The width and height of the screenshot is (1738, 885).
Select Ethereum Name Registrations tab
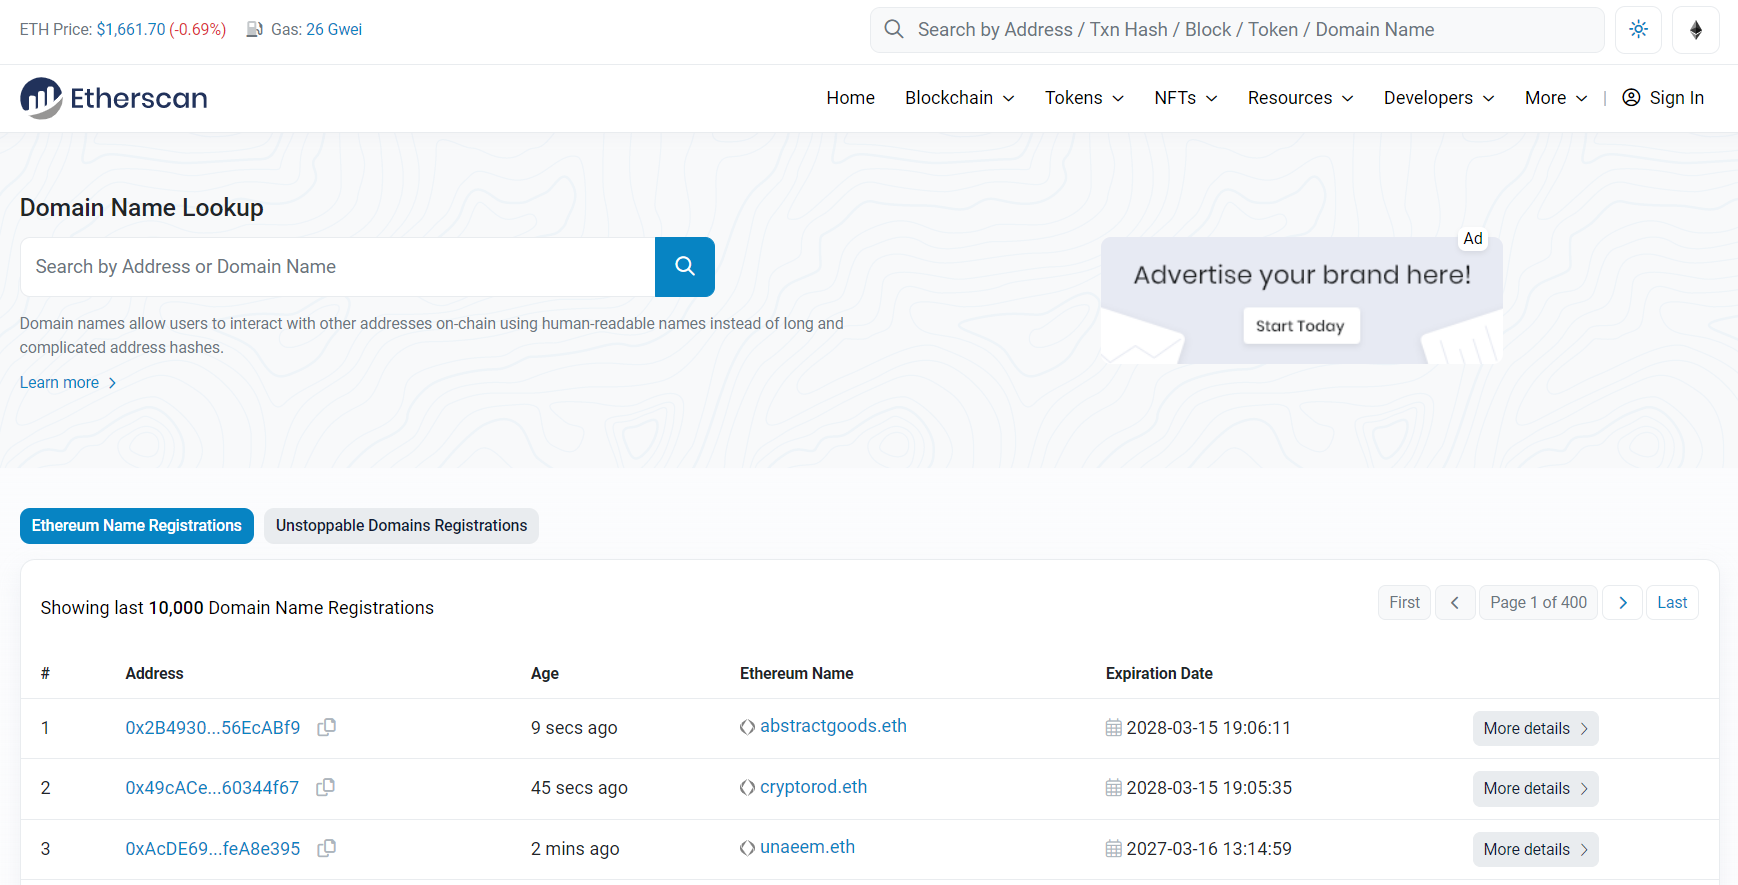[137, 526]
